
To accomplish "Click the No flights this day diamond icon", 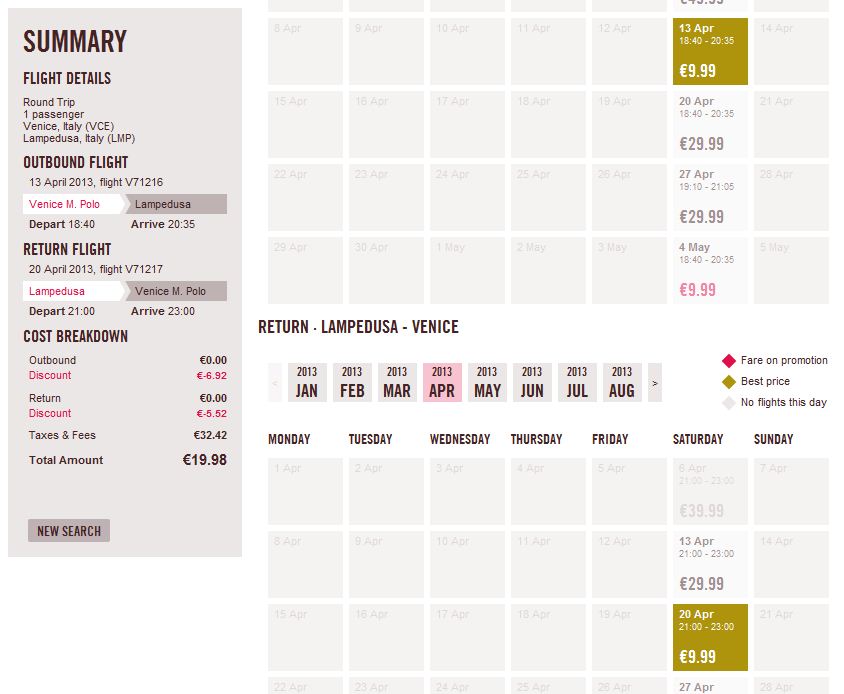I will pos(729,403).
